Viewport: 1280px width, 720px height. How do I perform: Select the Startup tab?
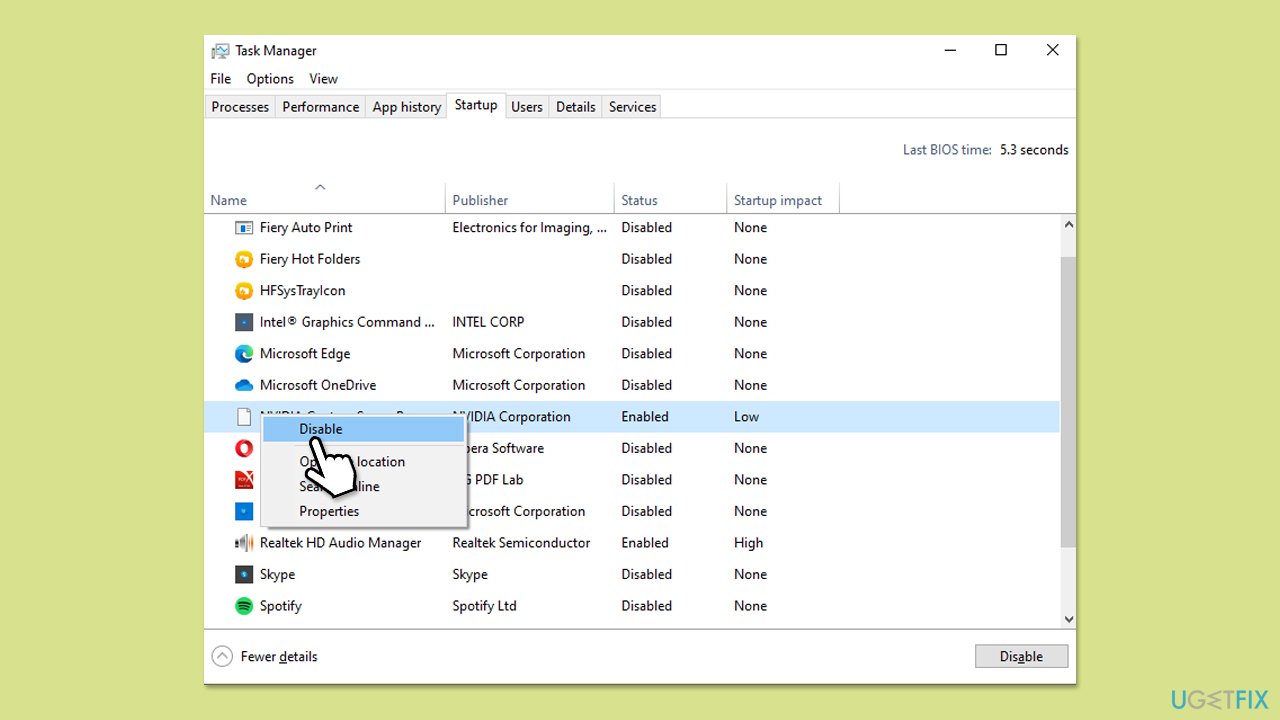[476, 105]
